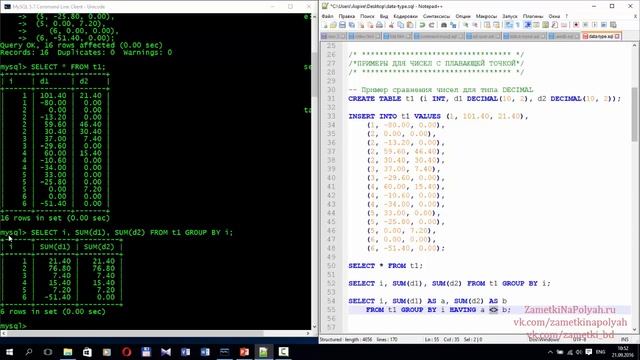Toggle word wrap in Notepad++ toolbar

click(509, 25)
